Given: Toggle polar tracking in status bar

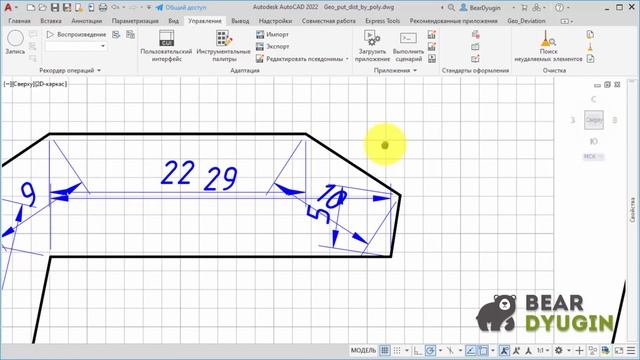Looking at the screenshot, I should point(430,350).
